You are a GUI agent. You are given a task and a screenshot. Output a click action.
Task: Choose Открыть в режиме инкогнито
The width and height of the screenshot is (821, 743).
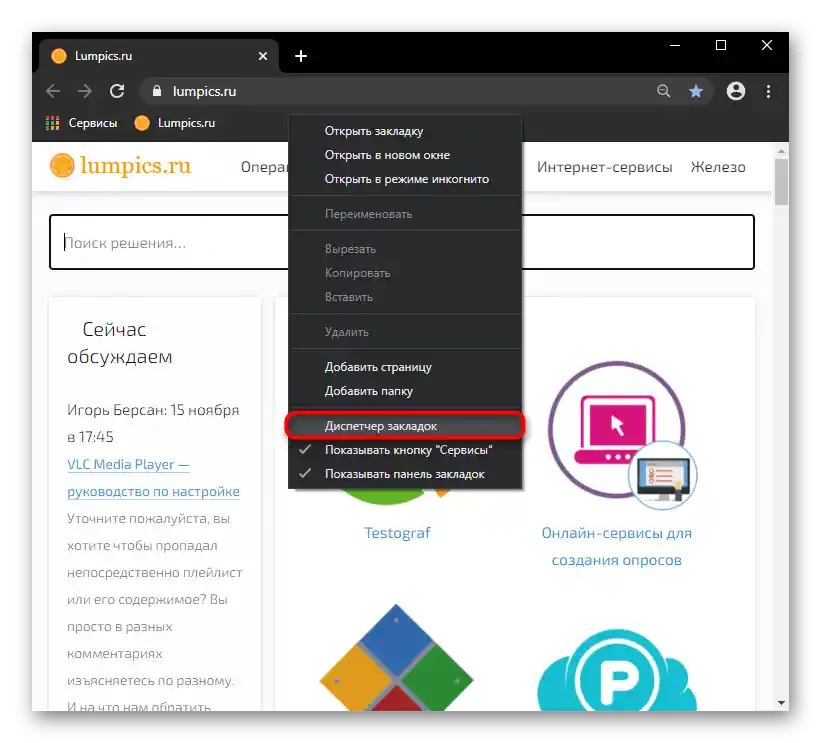(405, 179)
